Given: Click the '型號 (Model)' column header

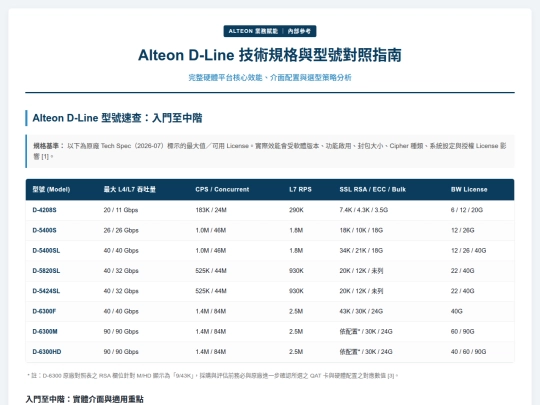Looking at the screenshot, I should (51, 189).
